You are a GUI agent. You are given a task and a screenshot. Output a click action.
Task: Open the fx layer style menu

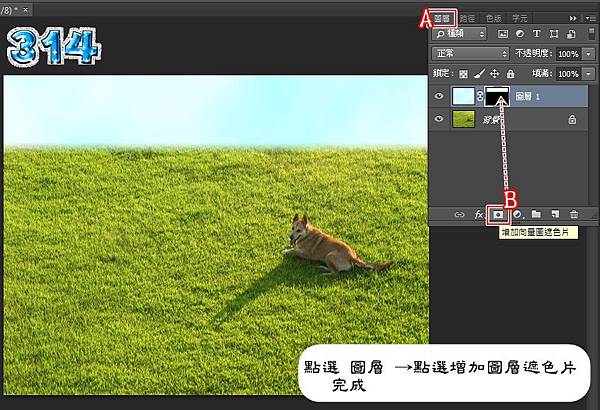point(479,215)
